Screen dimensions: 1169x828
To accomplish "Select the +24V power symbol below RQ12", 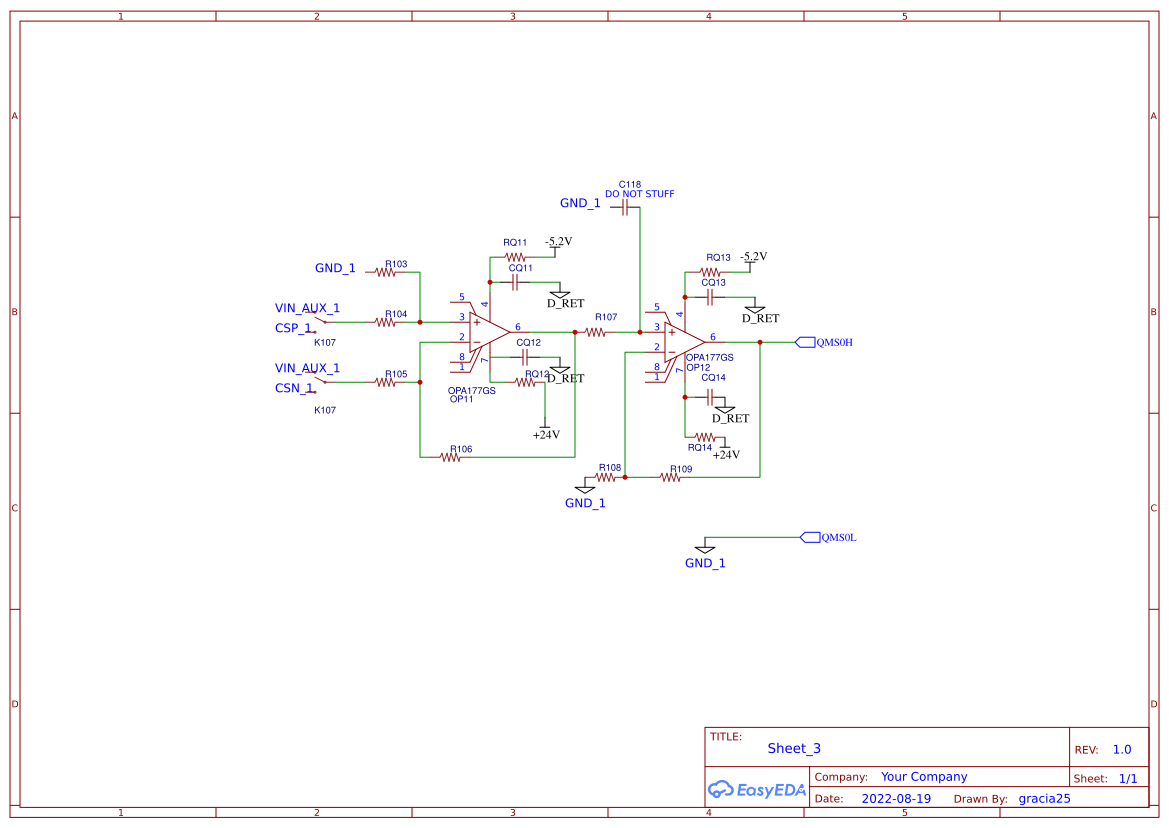I will coord(543,430).
